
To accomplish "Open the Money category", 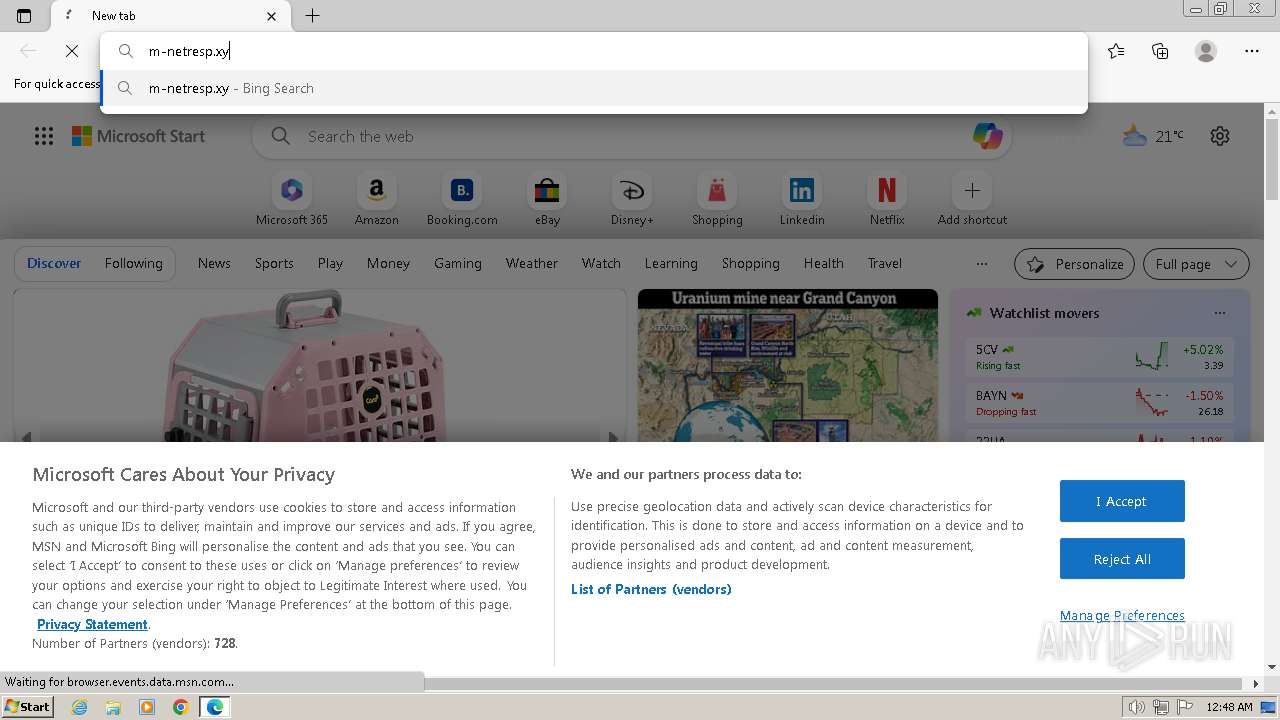I will pyautogui.click(x=388, y=263).
